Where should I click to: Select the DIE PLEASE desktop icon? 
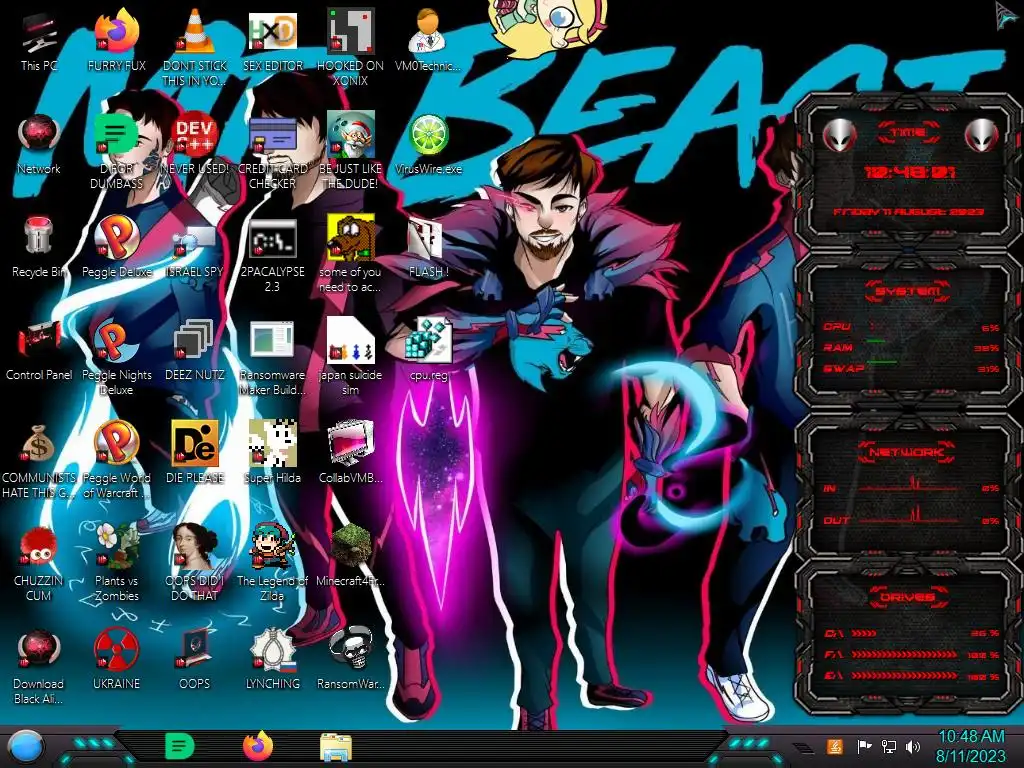tap(195, 453)
